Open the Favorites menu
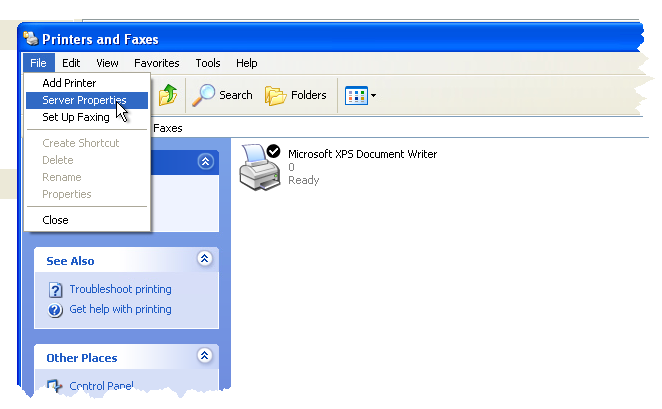Image resolution: width=662 pixels, height=409 pixels. pos(156,63)
